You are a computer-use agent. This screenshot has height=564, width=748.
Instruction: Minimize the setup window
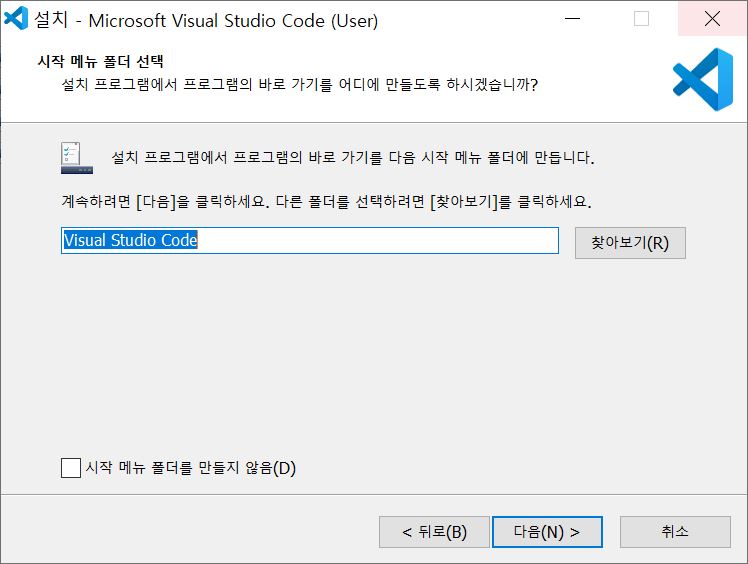572,19
